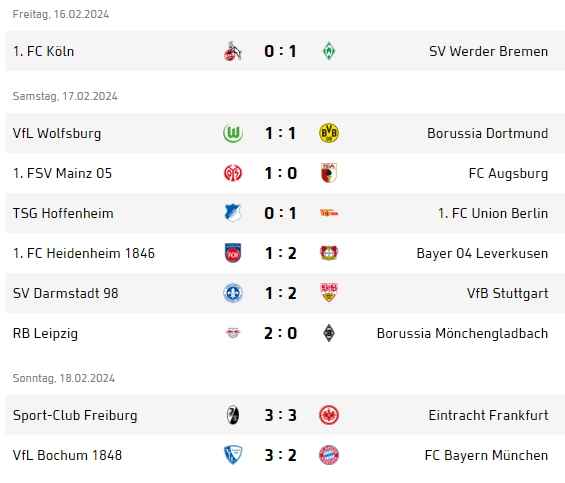Click the VfL Wolfsburg green logo
The image size is (565, 483).
233,133
